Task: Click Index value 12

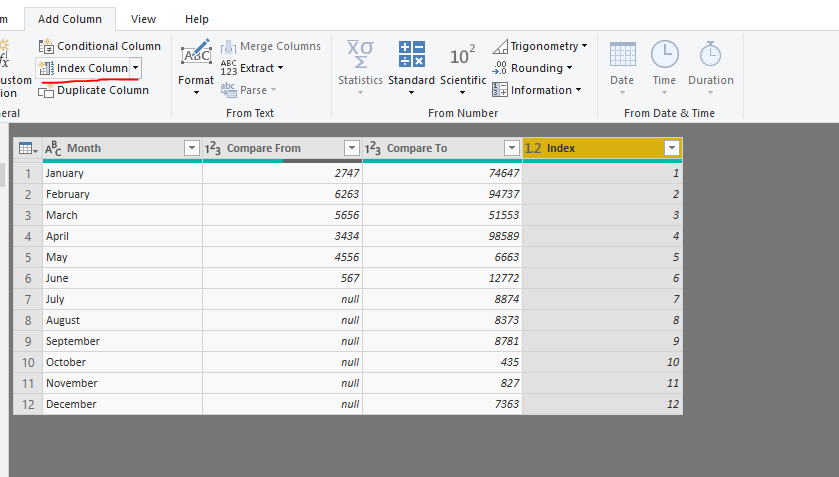Action: 602,404
